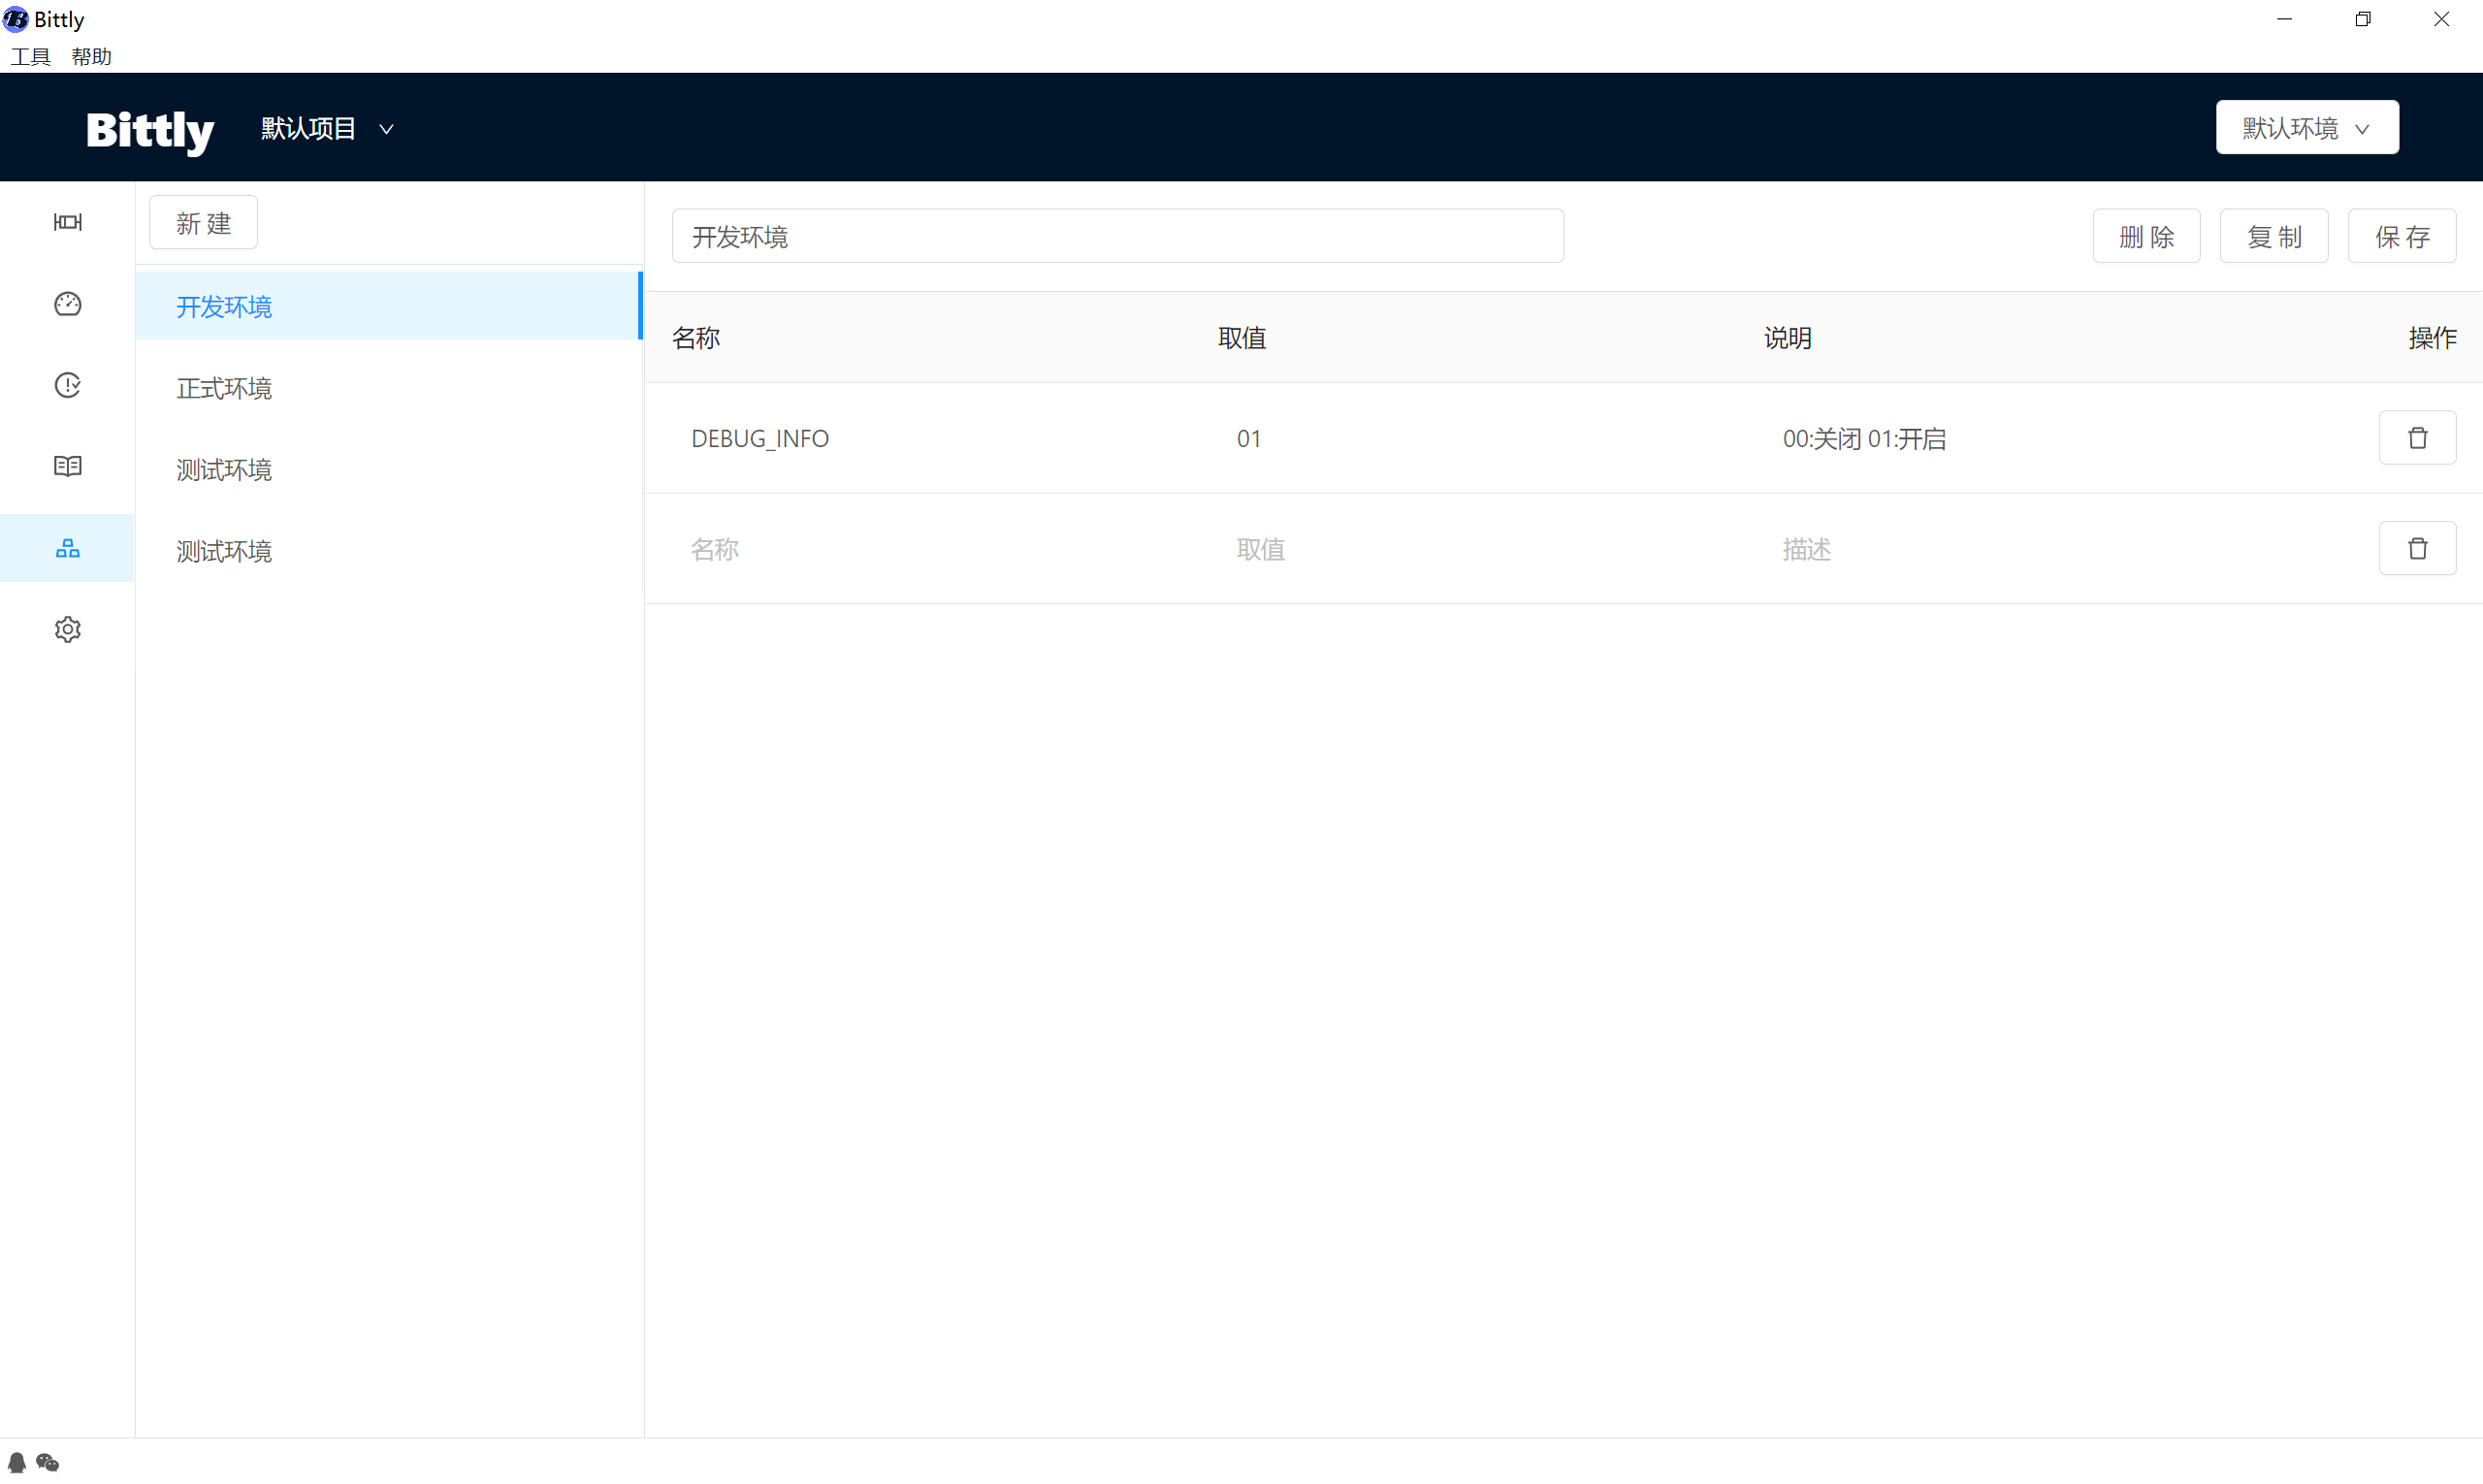The image size is (2483, 1484).
Task: Click the 操作 column header
Action: pos(2432,338)
